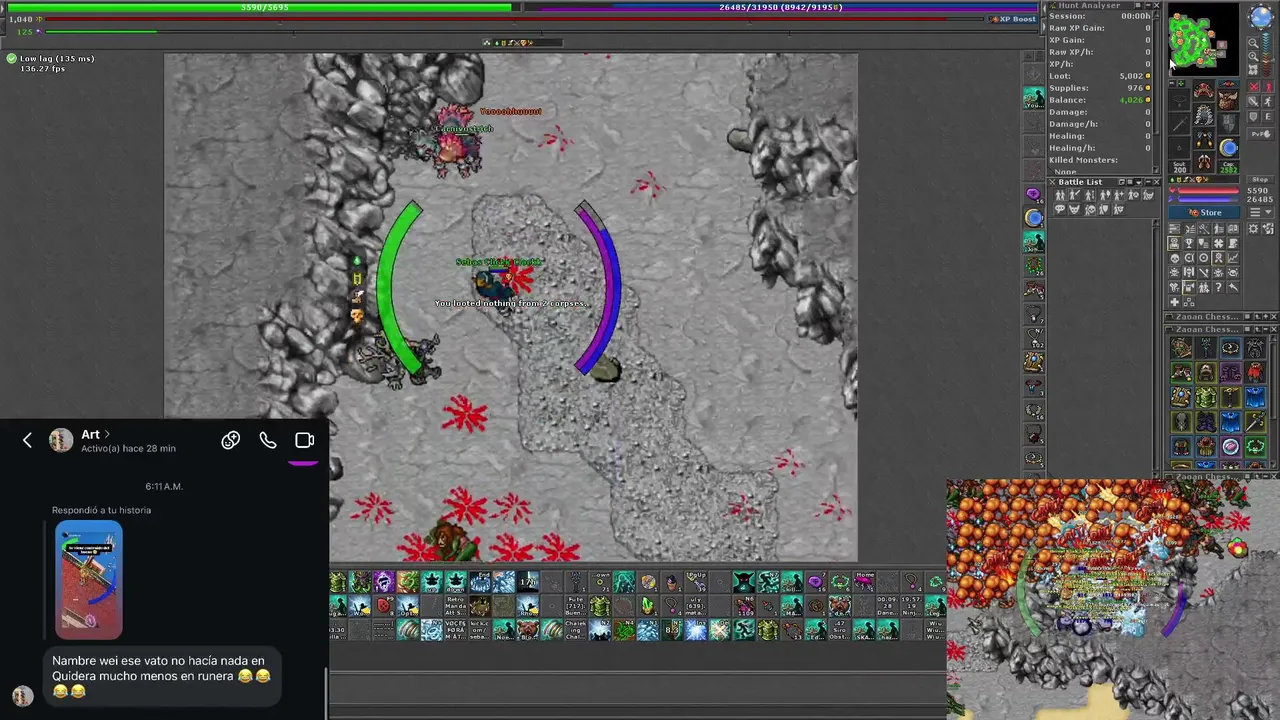Viewport: 1280px width, 720px height.
Task: Click the 'Chaleking Chal' action bar slot
Action: 576,630
